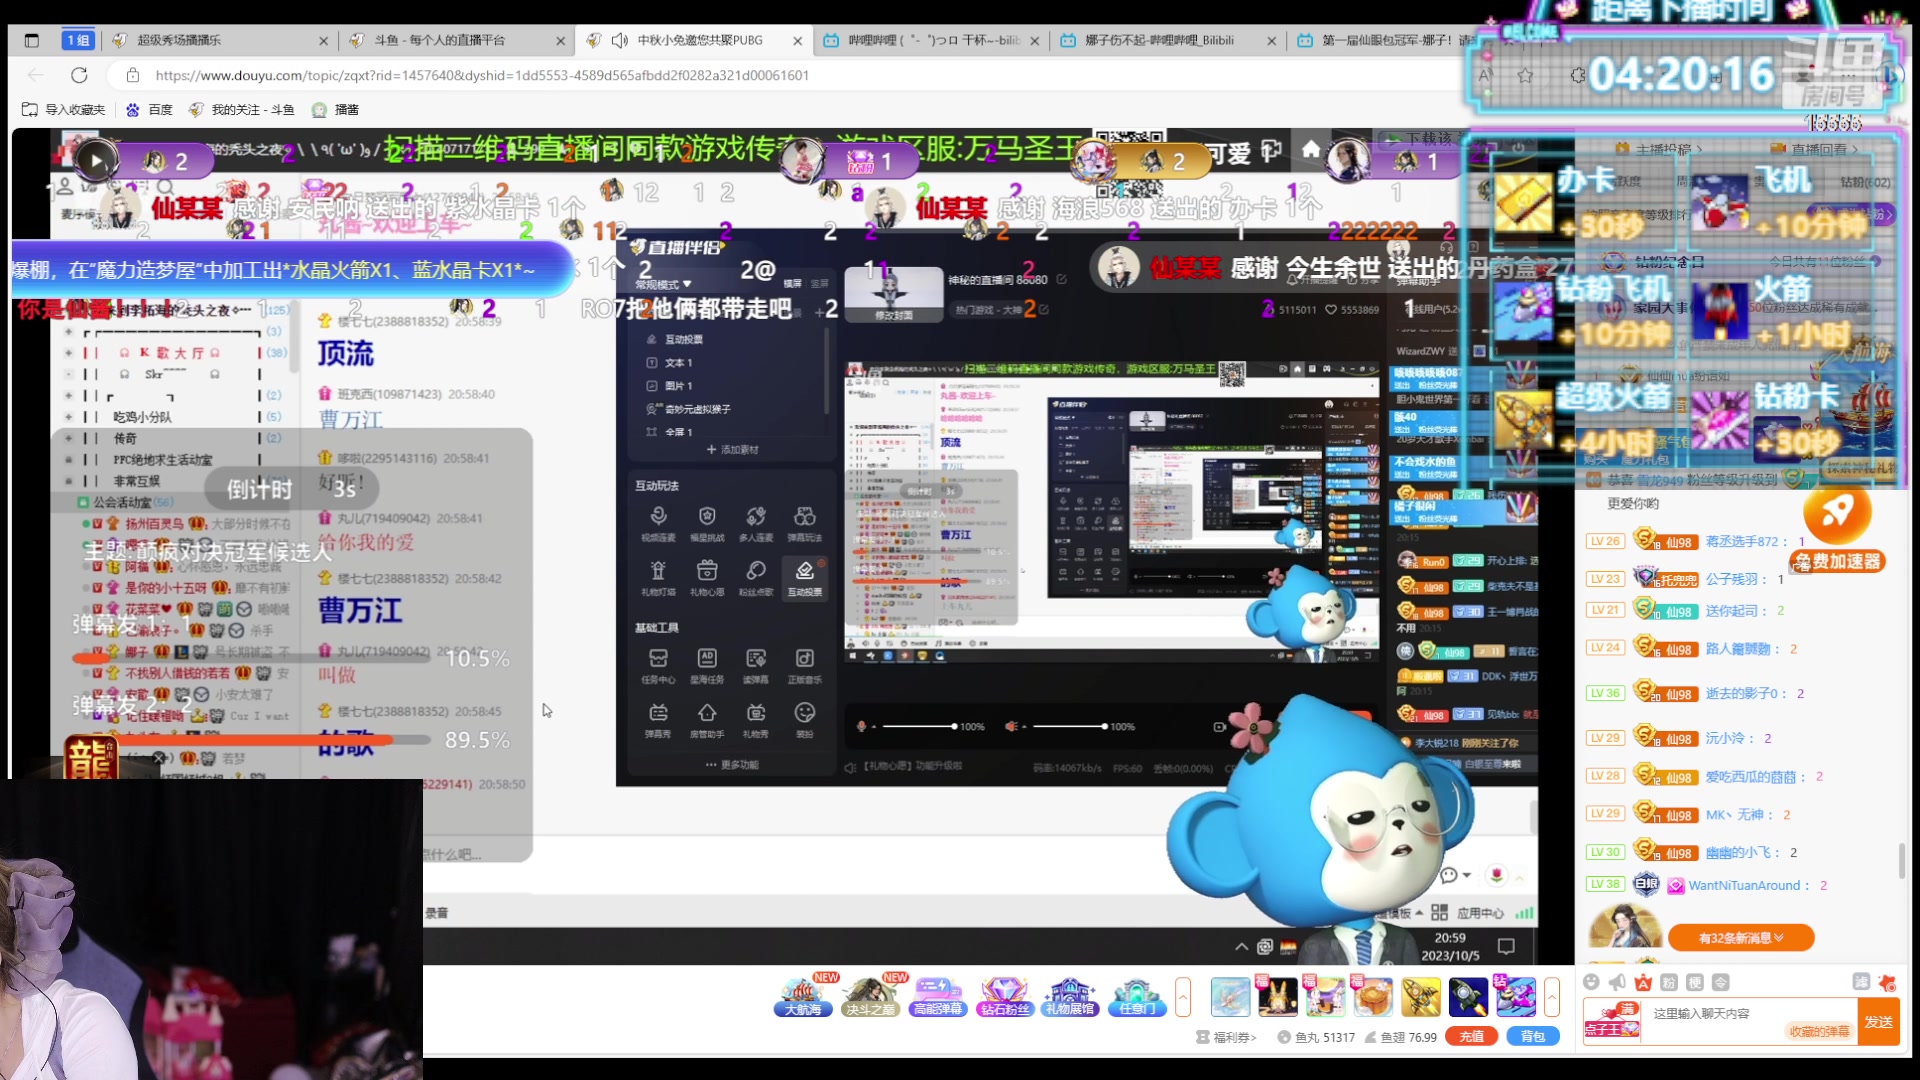The height and width of the screenshot is (1080, 1920).
Task: Click the 福星挑战 icon in 直播伴侣
Action: (707, 522)
